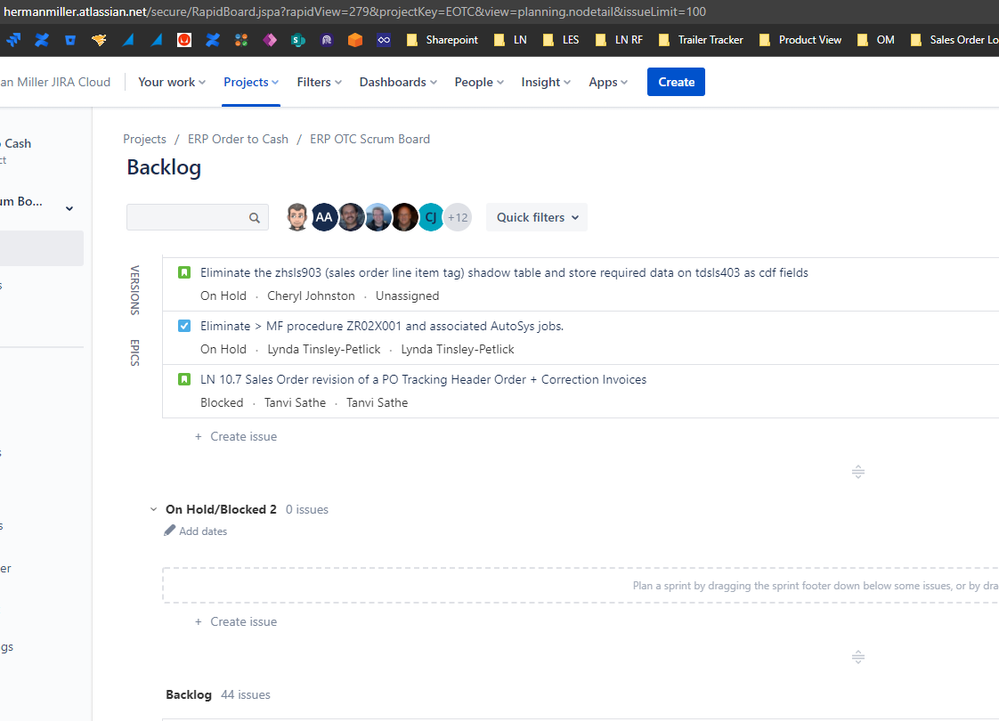Open the Confluence bookmark beside the red icon
Image resolution: width=999 pixels, height=721 pixels.
pos(213,40)
